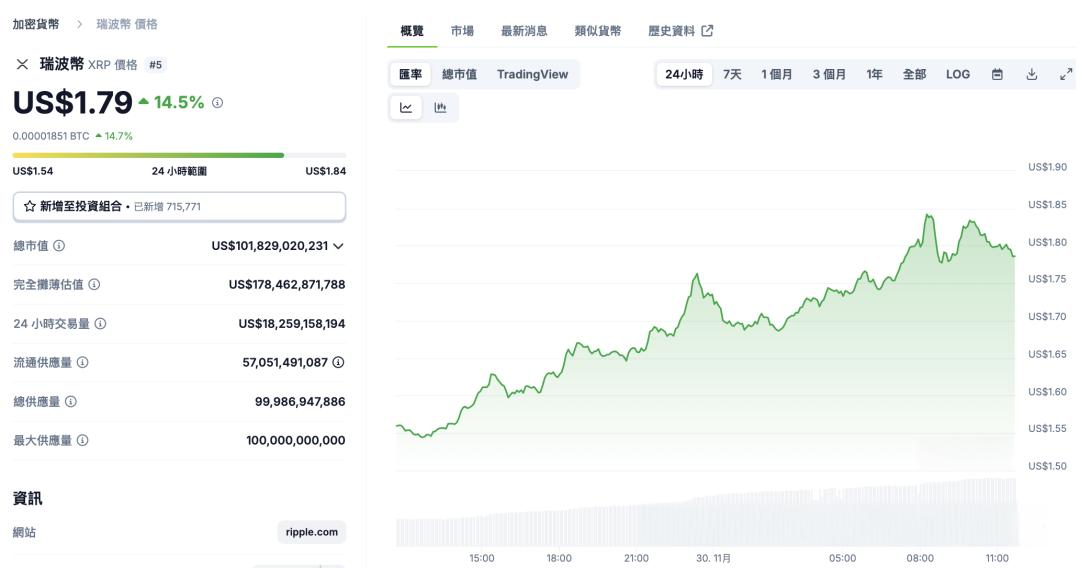Switch to candlestick chart icon
Viewport: 1080px width, 568px height.
(440, 108)
